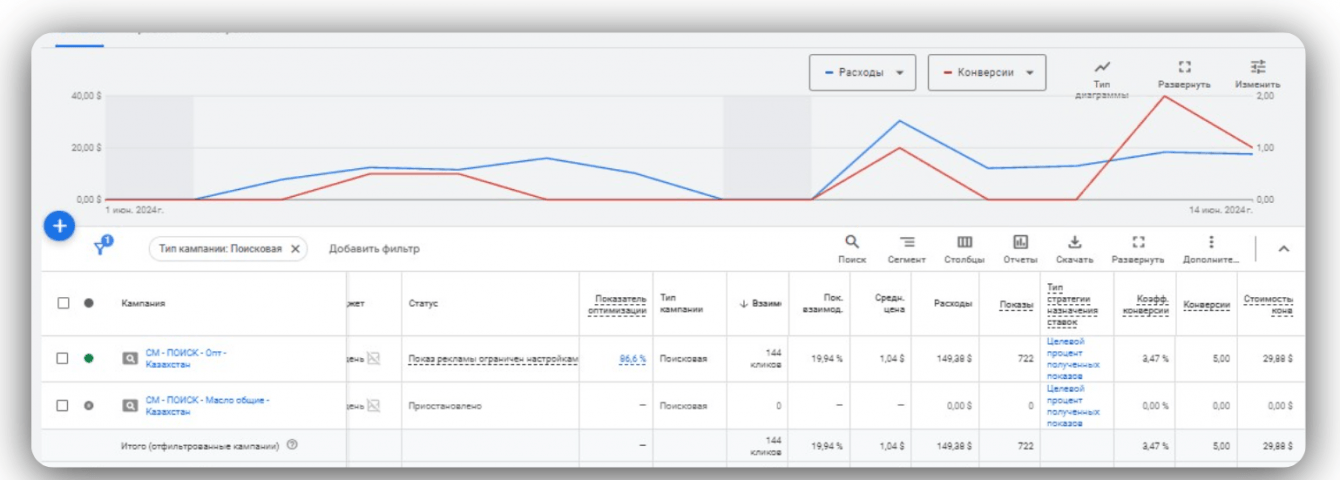Collapse the table toolbar with chevron arrow

[1284, 249]
